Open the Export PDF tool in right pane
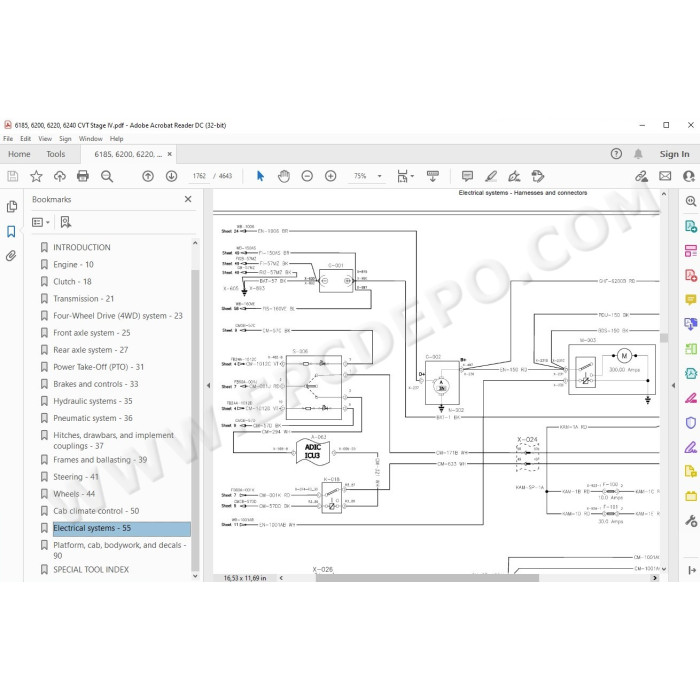This screenshot has width=700, height=700. (691, 226)
